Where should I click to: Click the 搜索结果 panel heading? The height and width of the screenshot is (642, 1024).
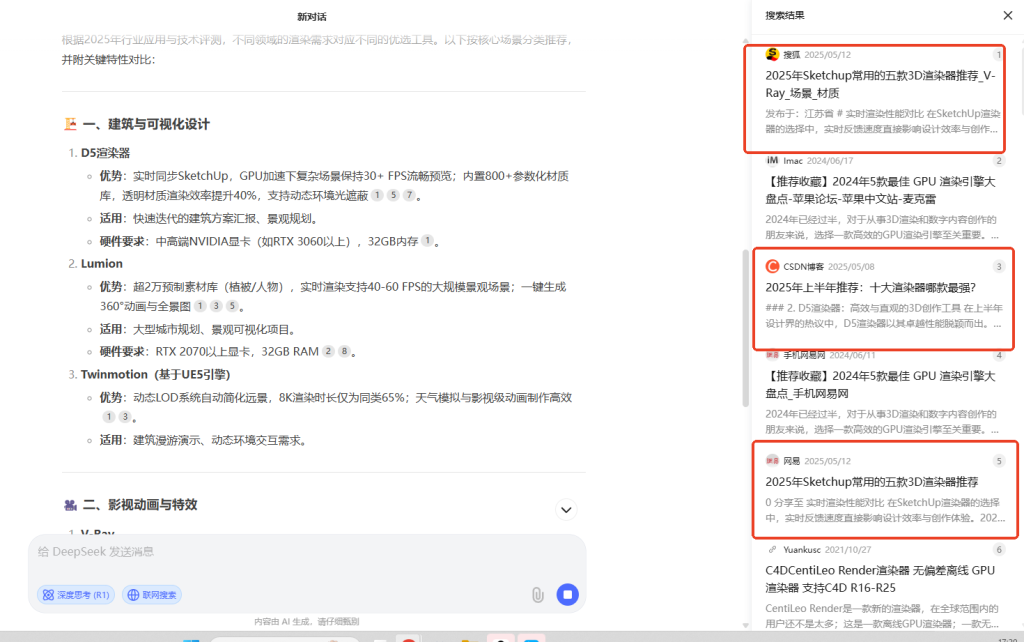coord(785,15)
